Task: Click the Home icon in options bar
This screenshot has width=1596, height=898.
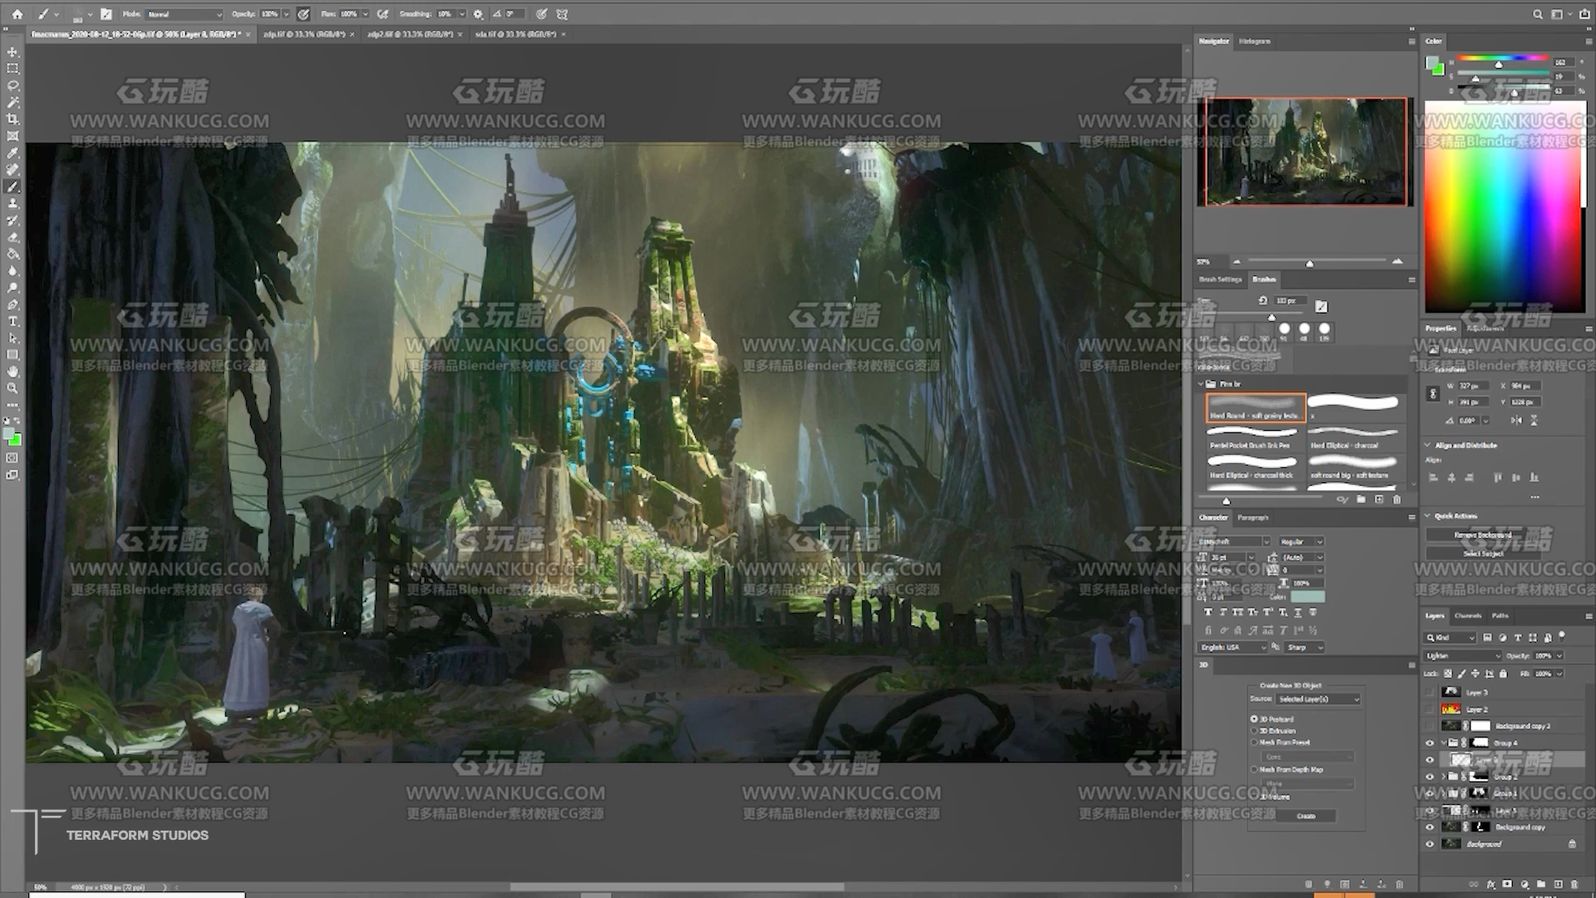Action: (x=17, y=14)
